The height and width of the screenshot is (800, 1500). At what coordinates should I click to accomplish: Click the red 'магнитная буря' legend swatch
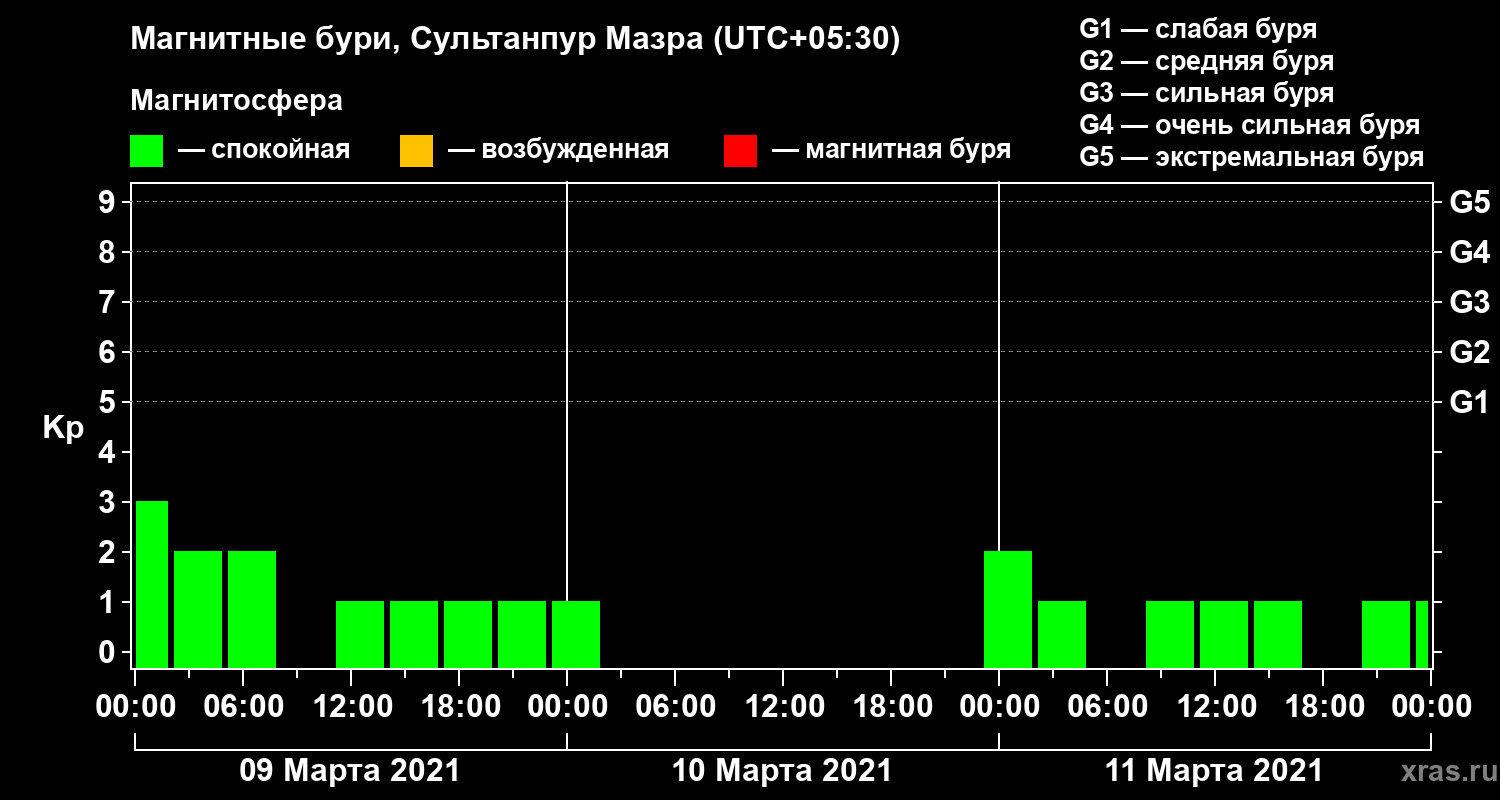740,150
